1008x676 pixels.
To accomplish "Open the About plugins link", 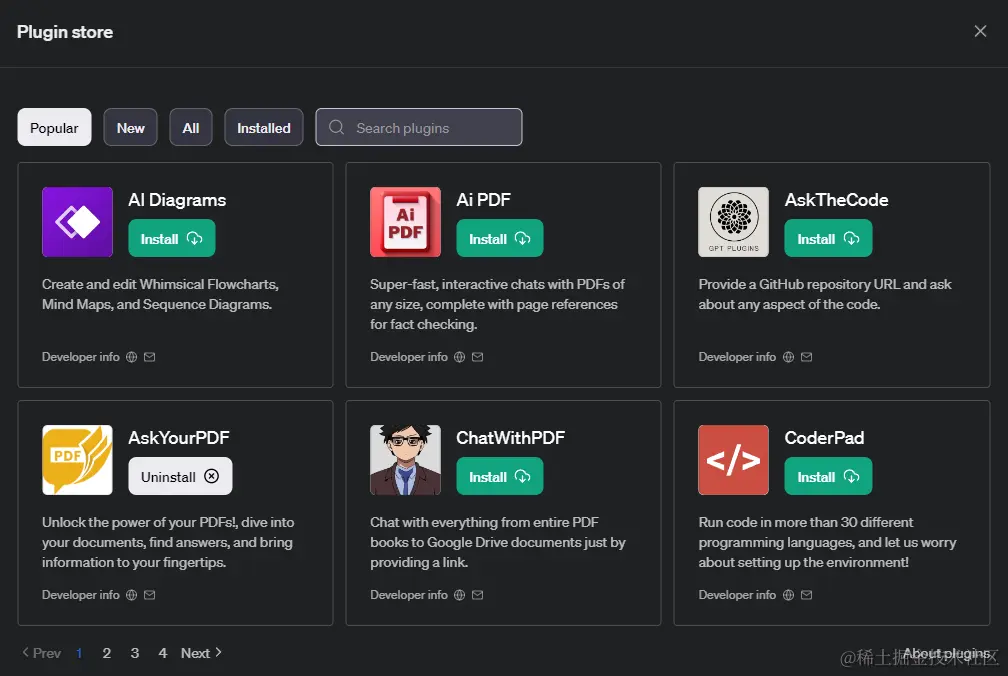I will pos(946,654).
